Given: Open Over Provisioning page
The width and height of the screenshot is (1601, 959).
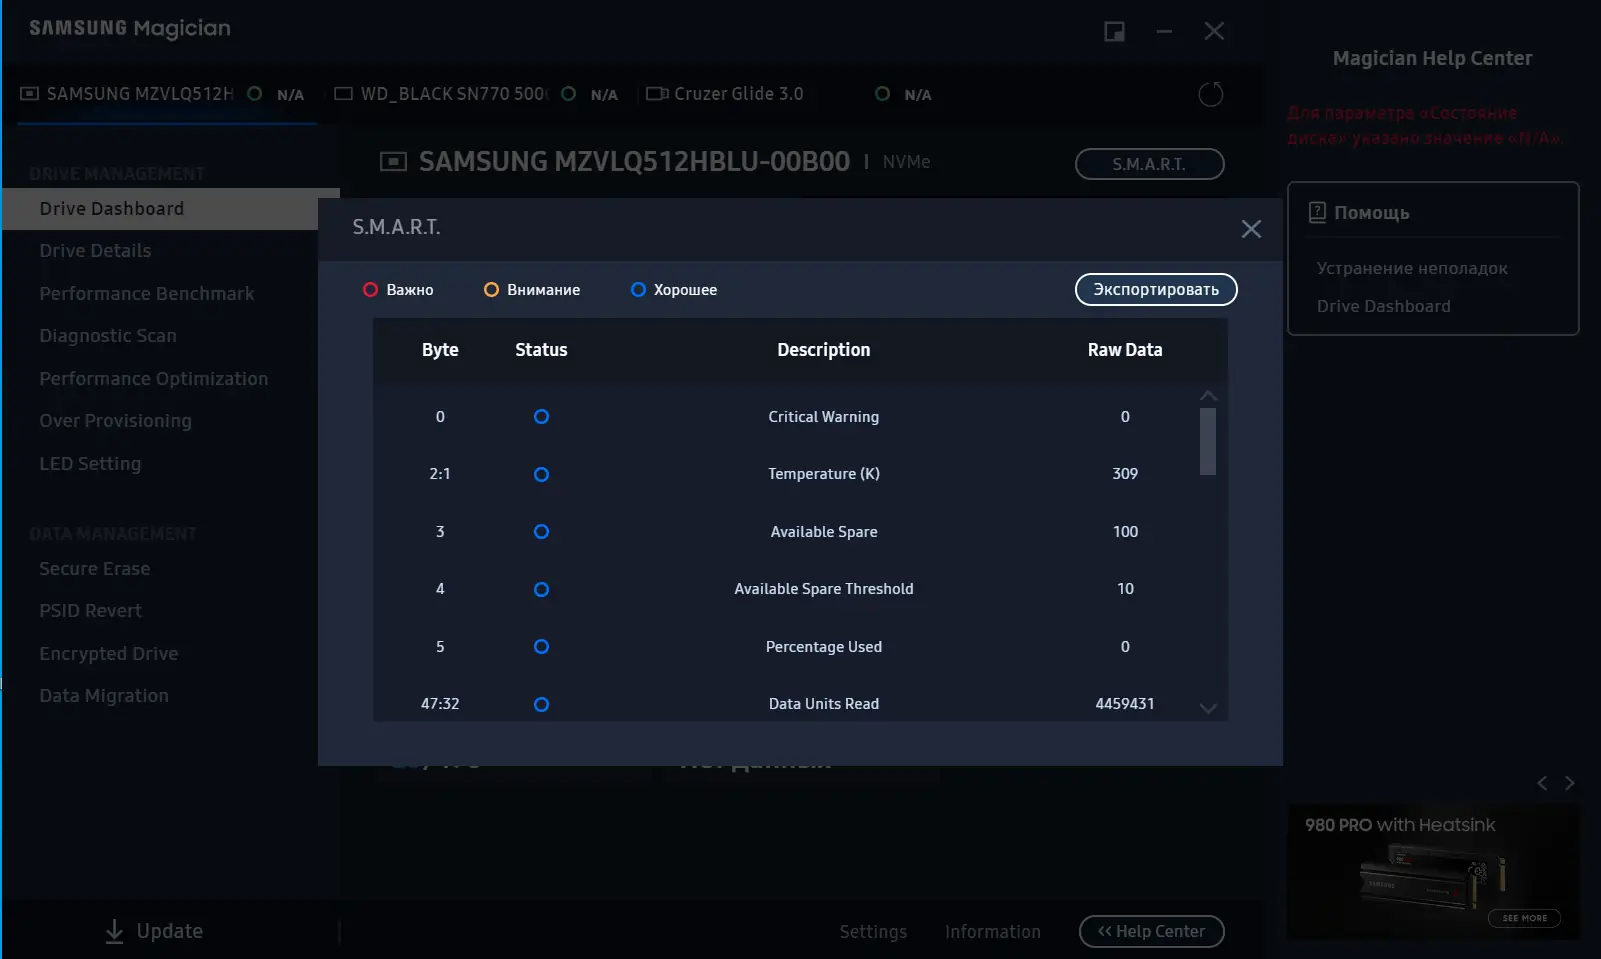Looking at the screenshot, I should point(115,421).
